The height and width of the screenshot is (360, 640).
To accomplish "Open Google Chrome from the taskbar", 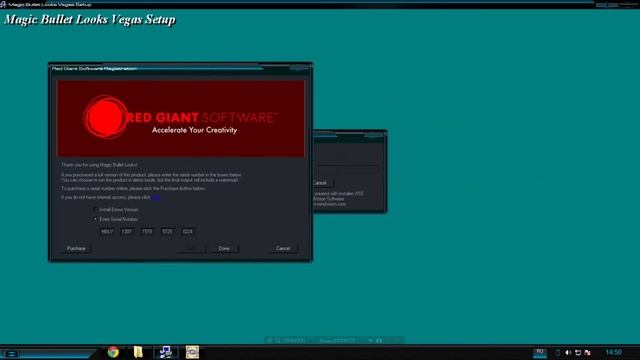I will pos(113,352).
